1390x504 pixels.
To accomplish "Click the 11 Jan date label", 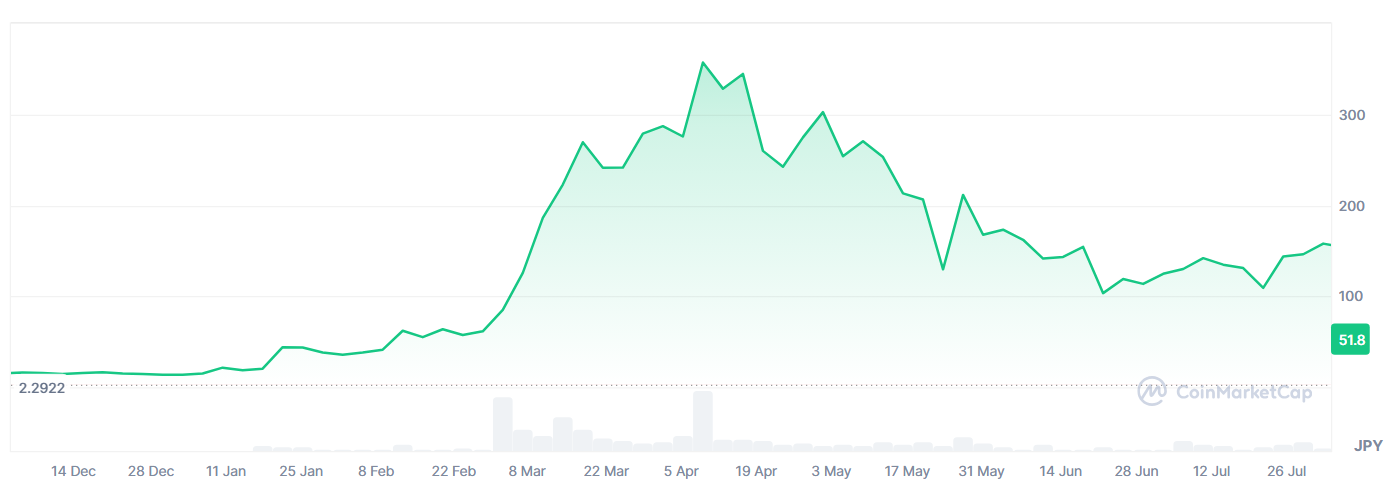I will 226,471.
